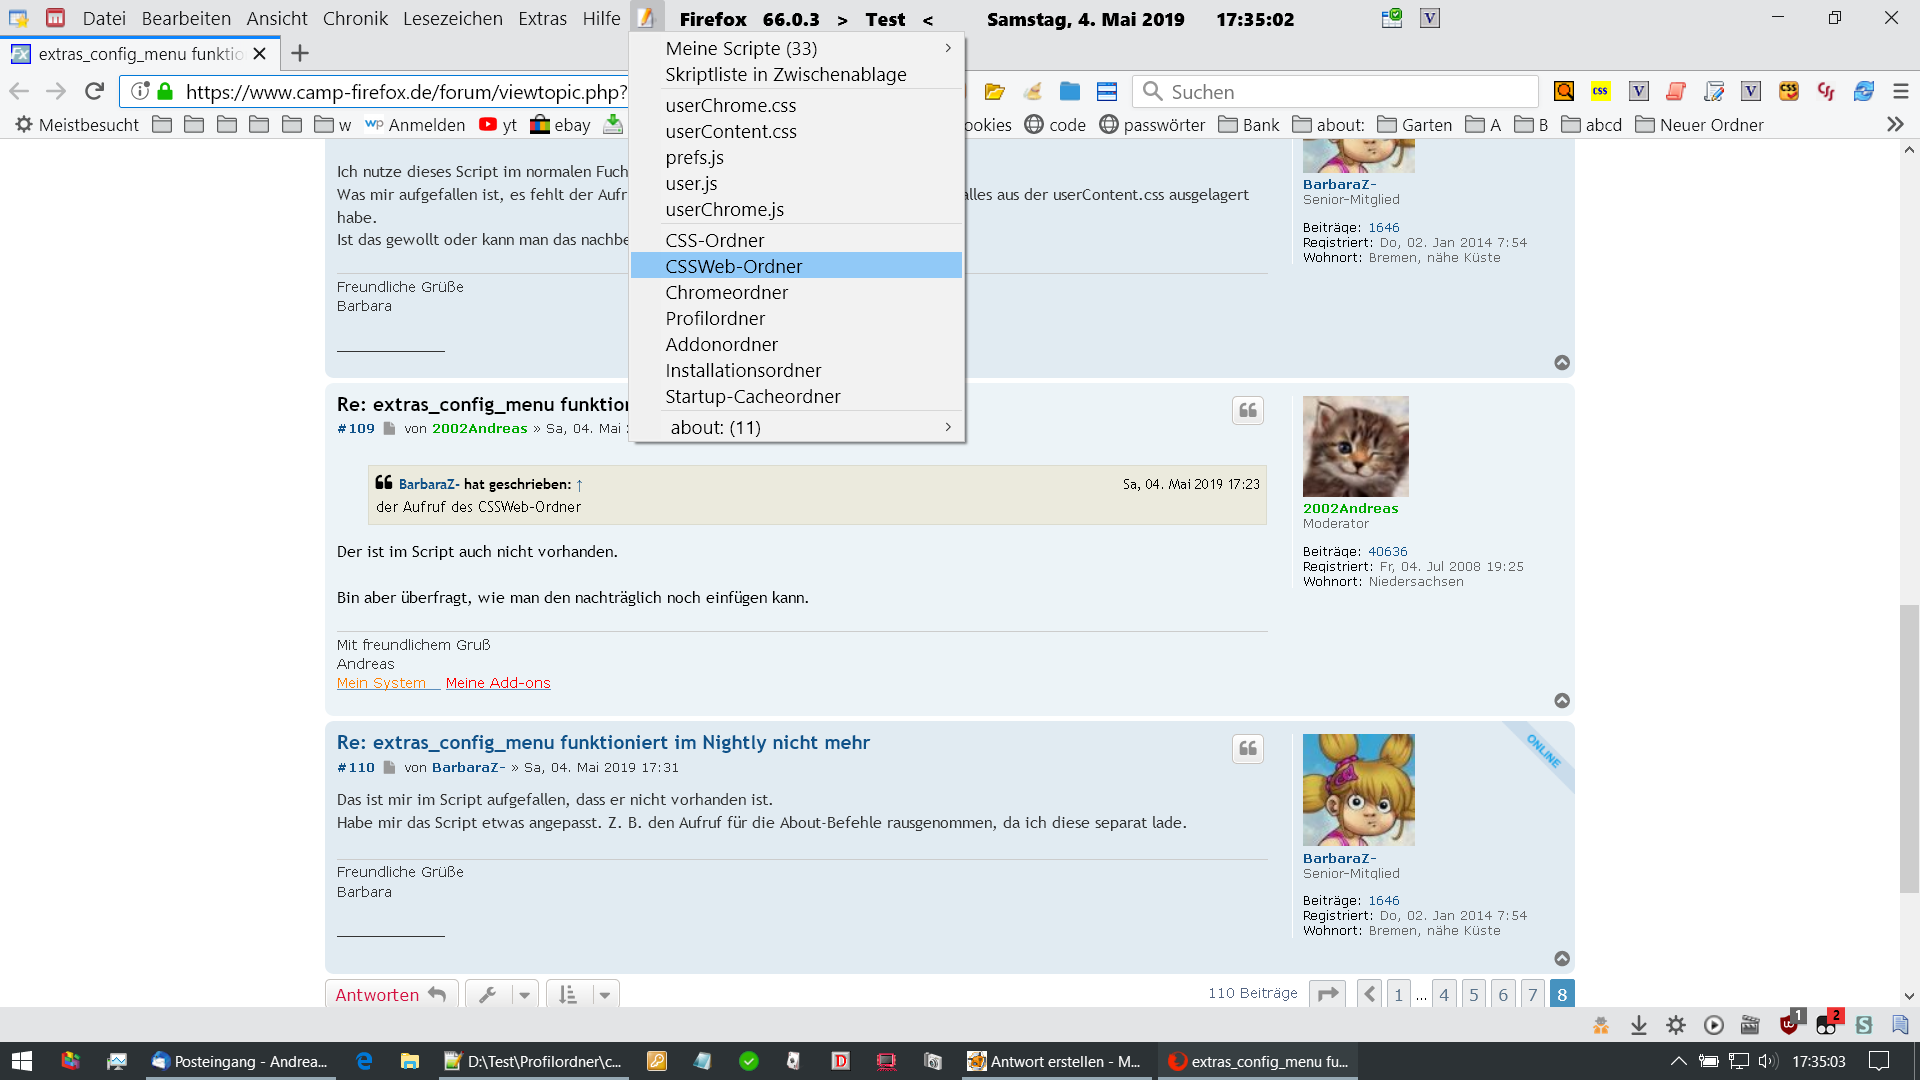This screenshot has width=1920, height=1080.
Task: Open the Lesezeichen menu
Action: (452, 18)
